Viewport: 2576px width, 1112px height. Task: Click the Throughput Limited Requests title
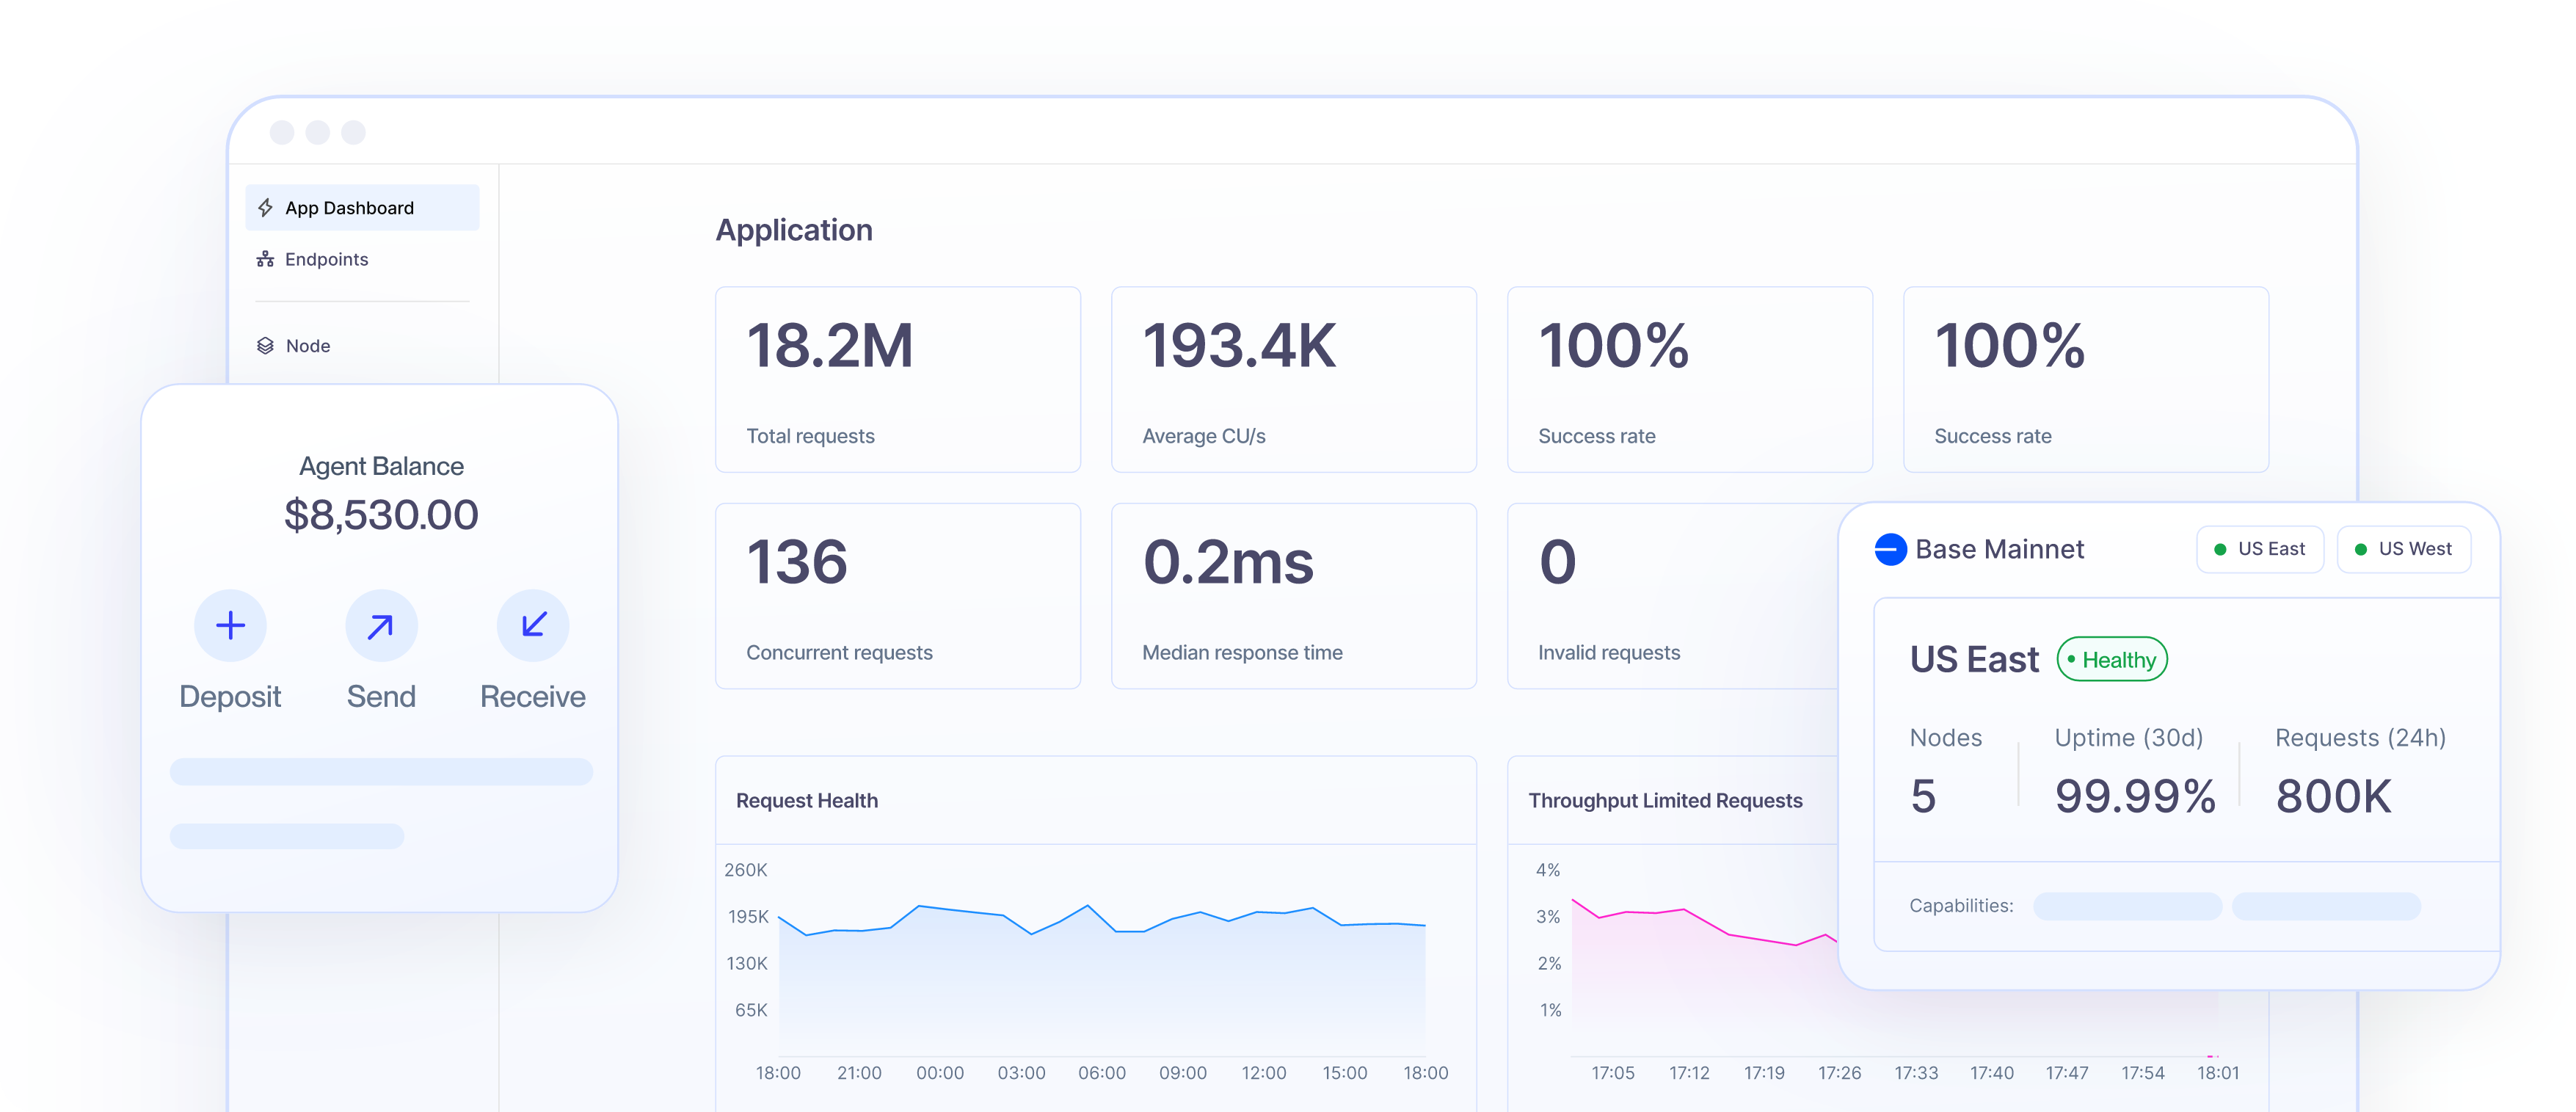(1665, 801)
